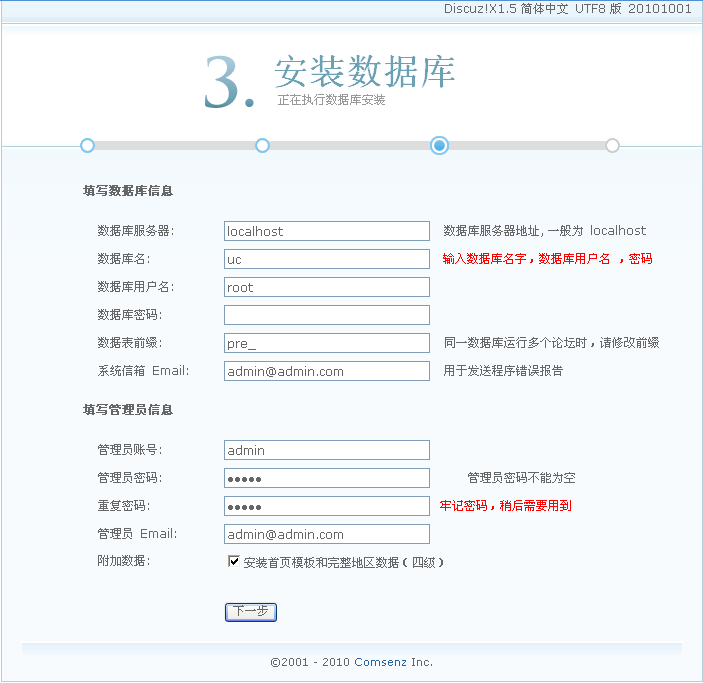
Task: Click the fourth grey step marker
Action: 612,146
